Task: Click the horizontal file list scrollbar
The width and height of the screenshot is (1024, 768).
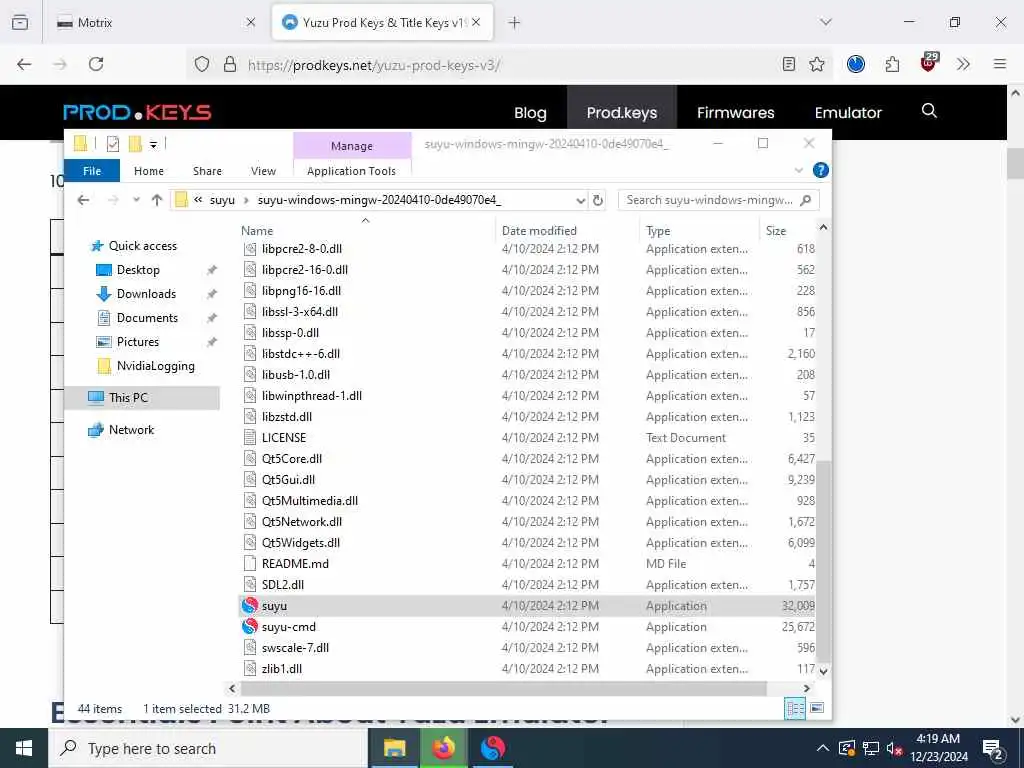Action: pyautogui.click(x=503, y=688)
